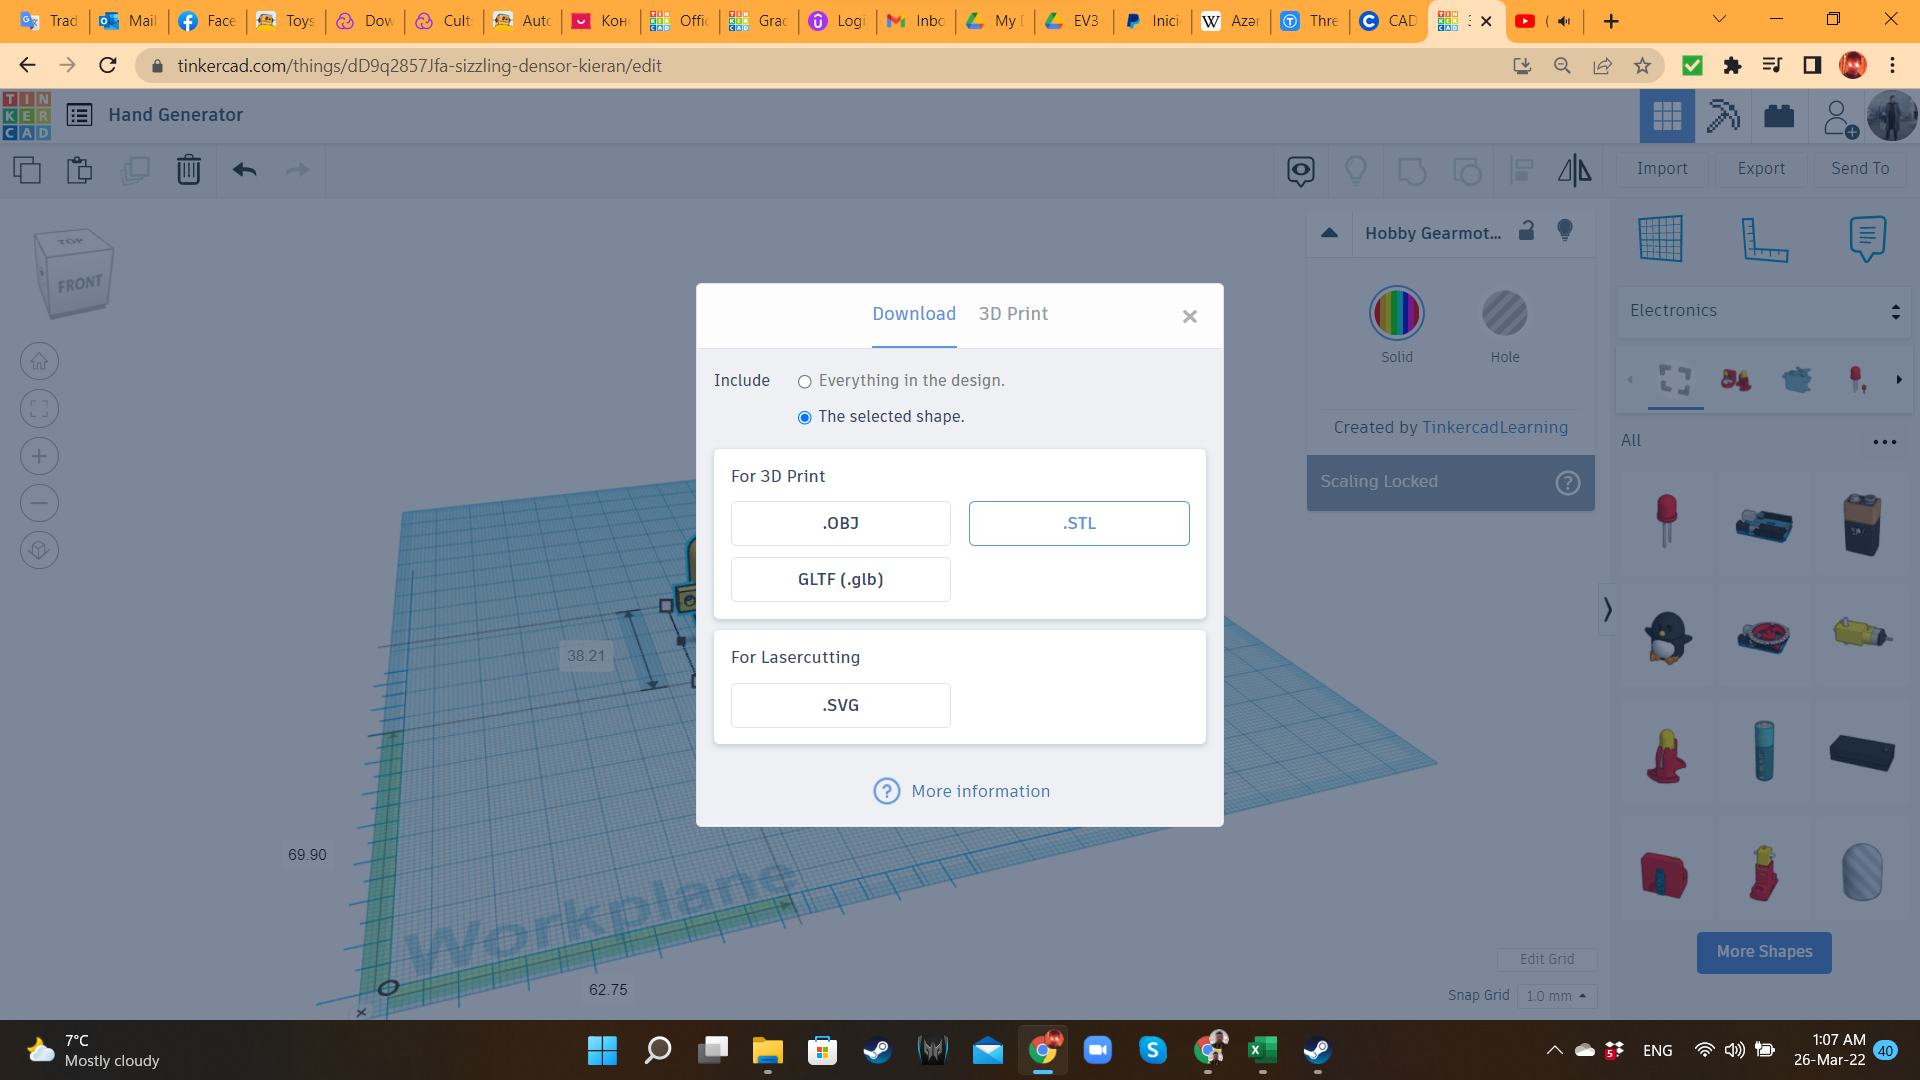Image resolution: width=1920 pixels, height=1080 pixels.
Task: Click the mirror flip tool icon
Action: point(1574,170)
